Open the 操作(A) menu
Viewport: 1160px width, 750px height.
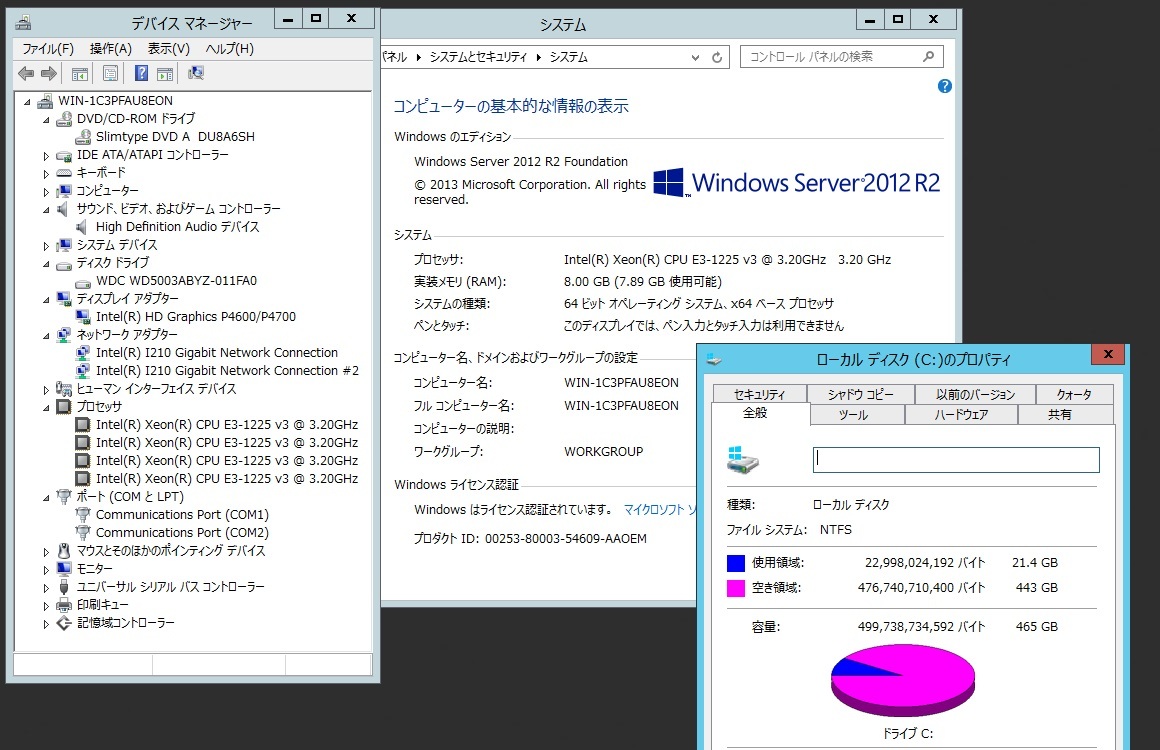110,49
